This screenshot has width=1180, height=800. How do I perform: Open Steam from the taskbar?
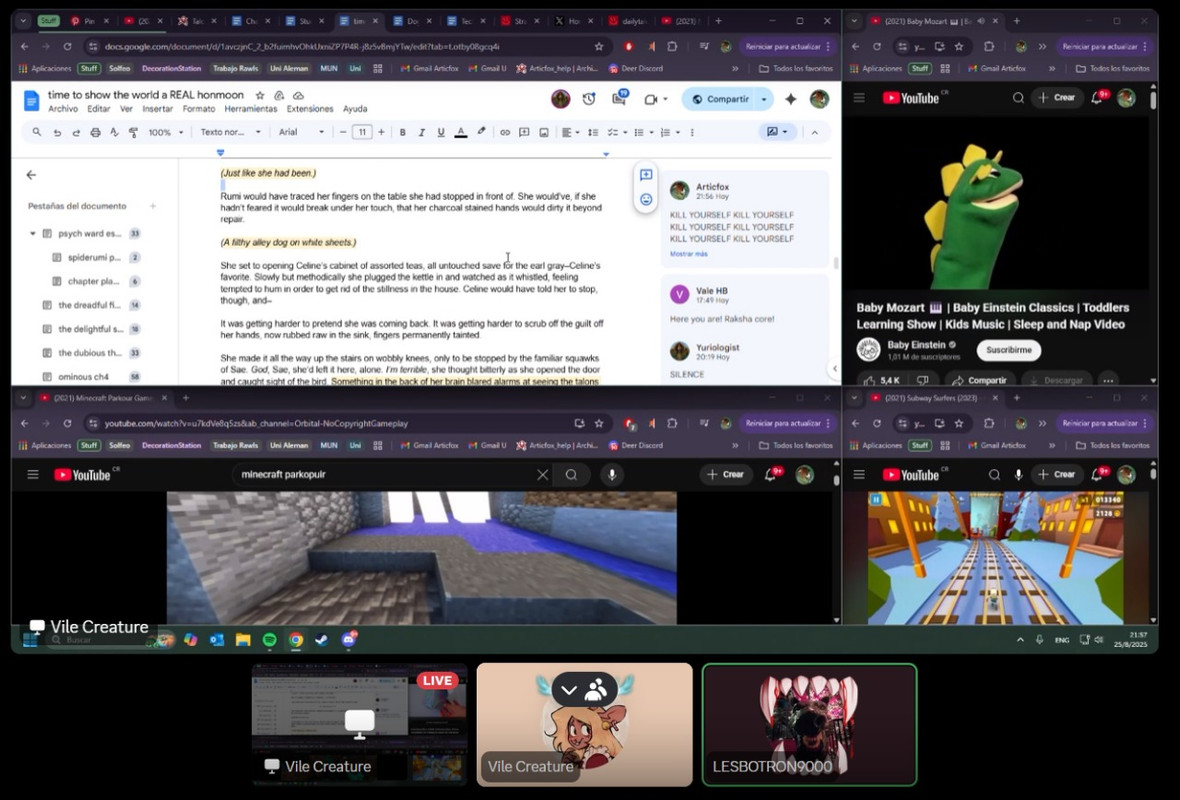(321, 640)
